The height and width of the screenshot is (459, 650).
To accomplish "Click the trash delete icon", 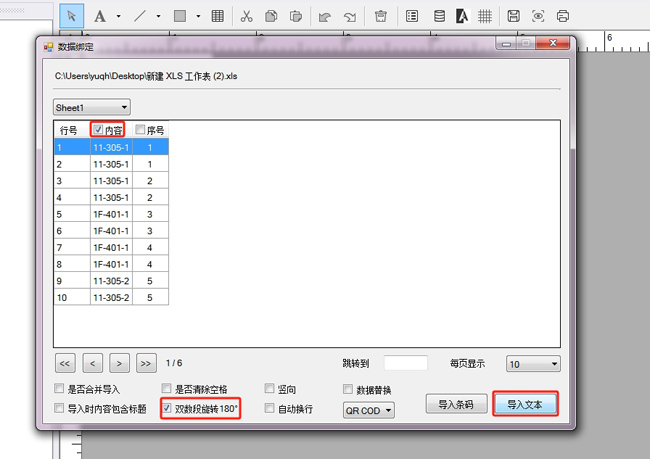I will 381,16.
